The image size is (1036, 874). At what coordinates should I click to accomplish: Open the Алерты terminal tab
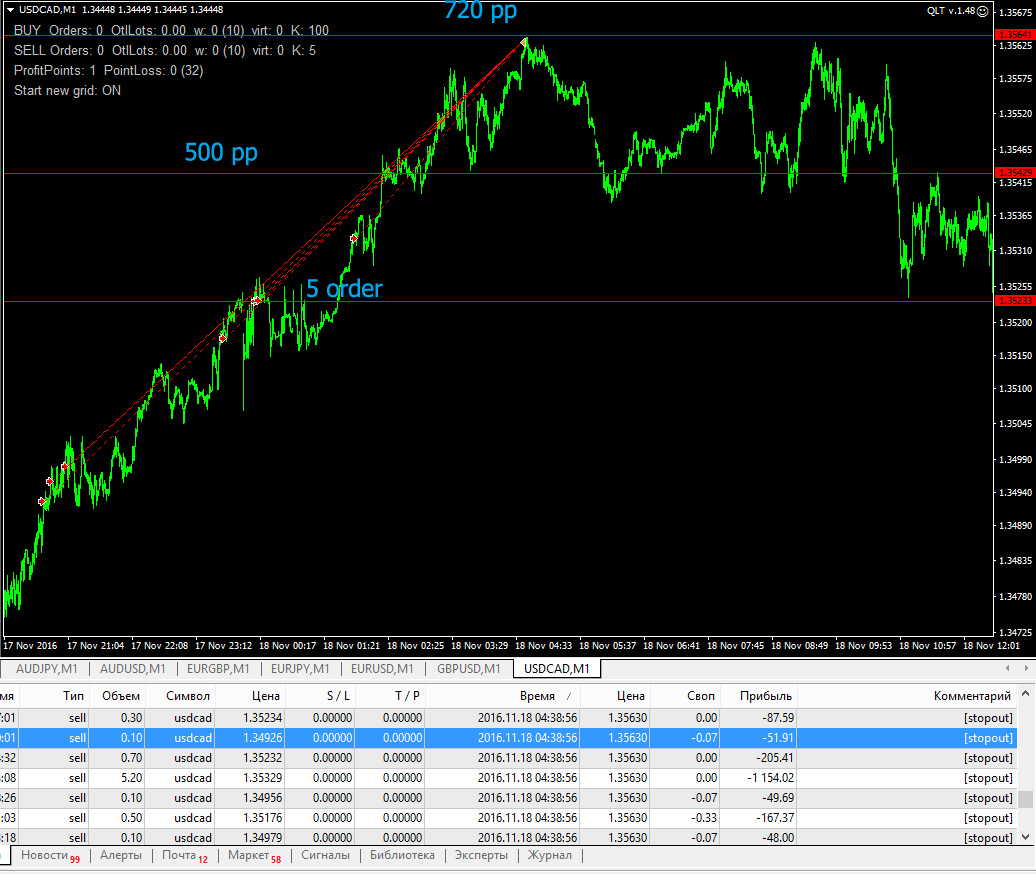(x=121, y=856)
